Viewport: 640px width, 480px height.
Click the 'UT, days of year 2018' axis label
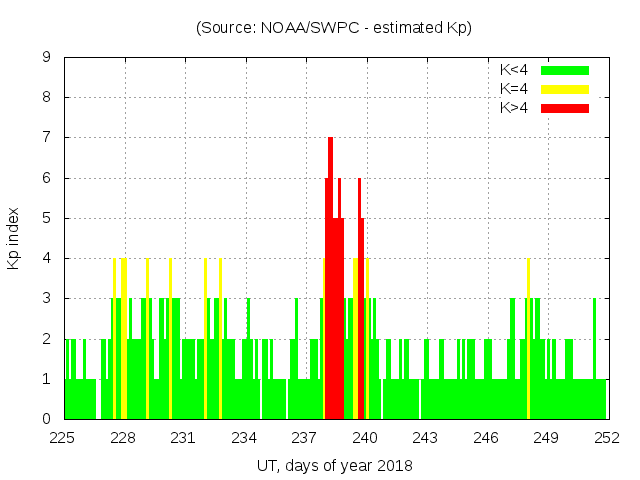[x=334, y=465]
